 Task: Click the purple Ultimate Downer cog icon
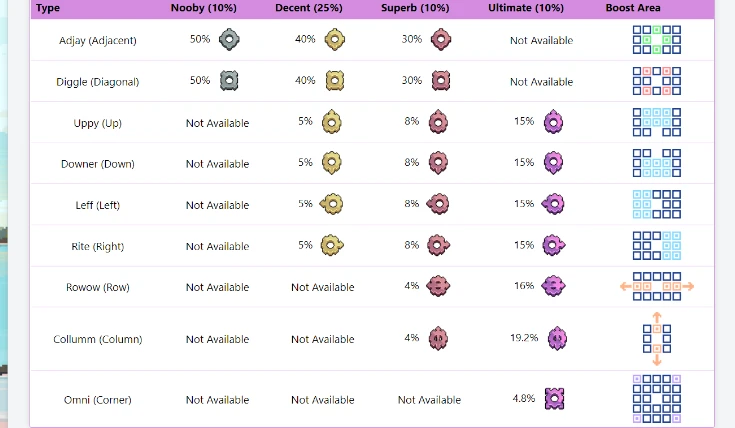[x=553, y=163]
